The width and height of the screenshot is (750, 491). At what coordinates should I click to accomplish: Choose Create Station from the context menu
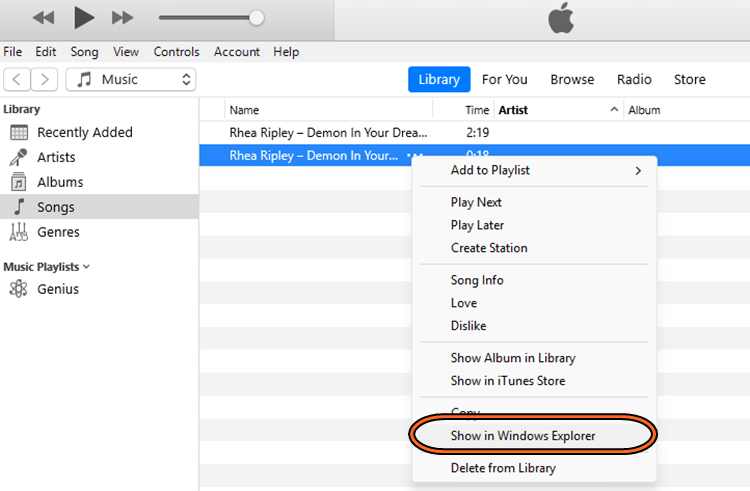click(x=534, y=248)
